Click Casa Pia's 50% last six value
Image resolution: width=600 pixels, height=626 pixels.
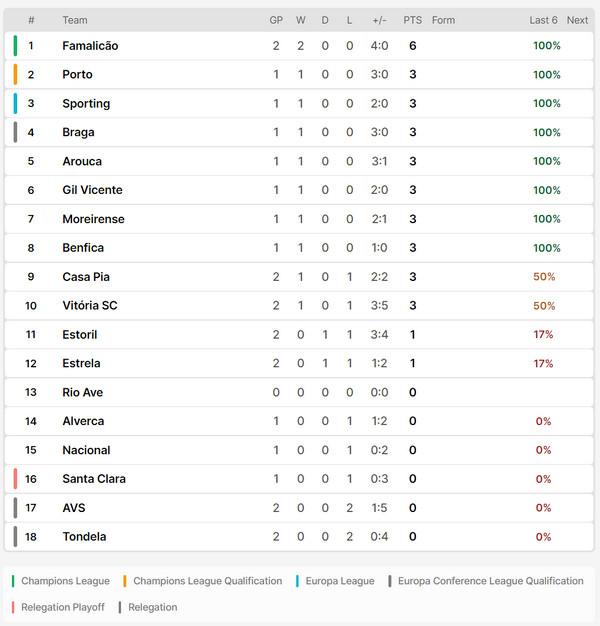(x=544, y=277)
